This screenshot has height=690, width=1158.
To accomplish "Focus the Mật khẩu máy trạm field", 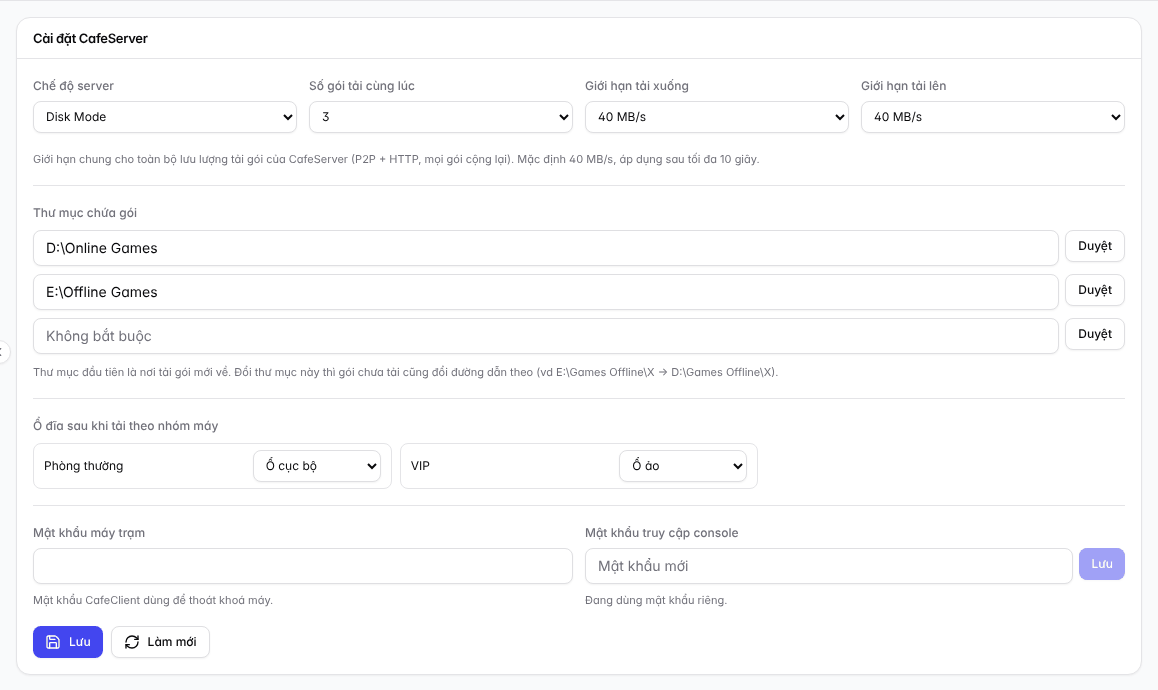I will pyautogui.click(x=303, y=566).
